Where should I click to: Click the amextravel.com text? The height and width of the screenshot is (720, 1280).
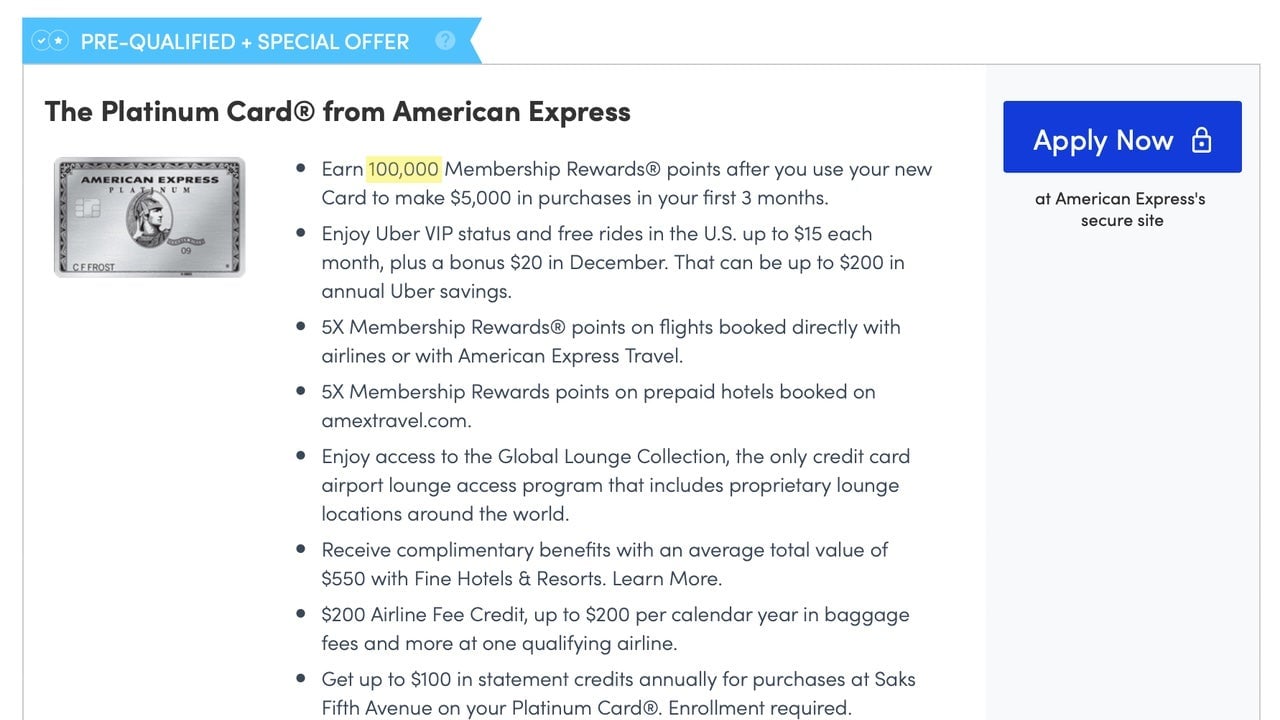(396, 421)
